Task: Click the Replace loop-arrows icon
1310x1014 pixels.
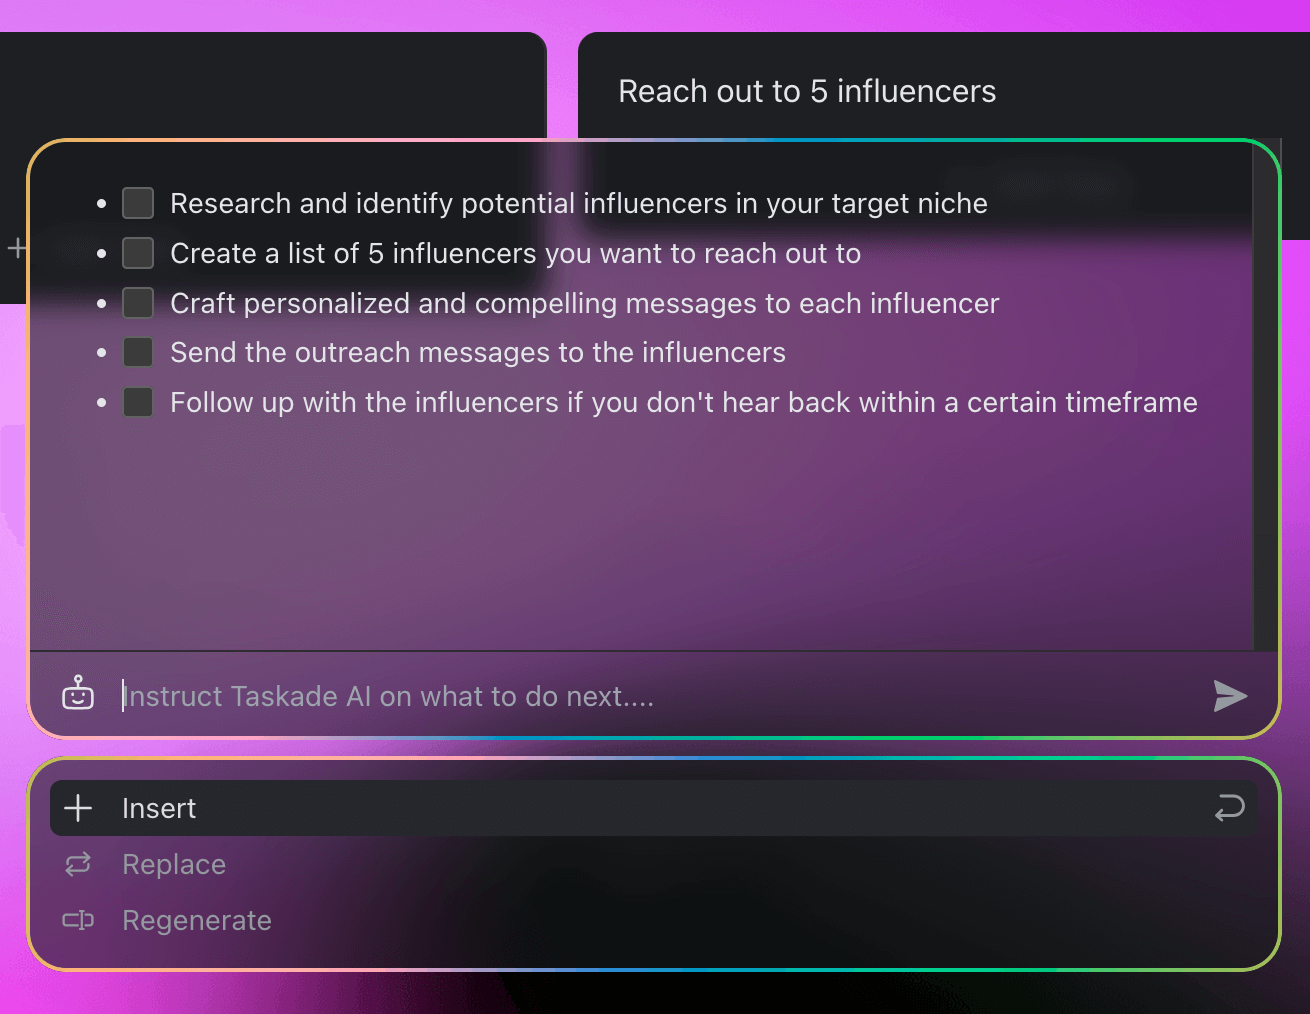Action: tap(77, 864)
